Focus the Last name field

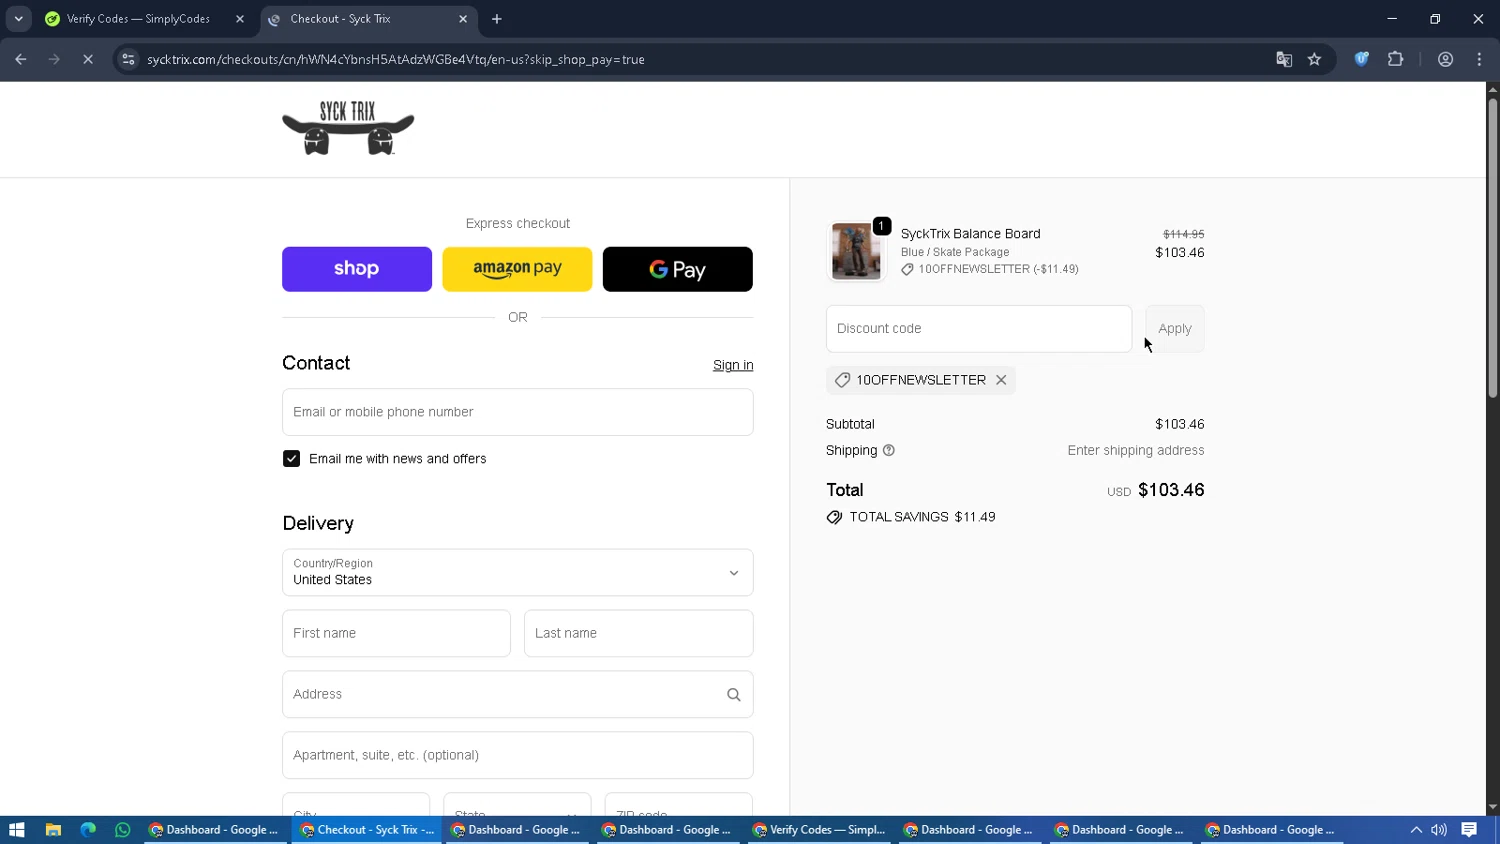click(x=638, y=633)
